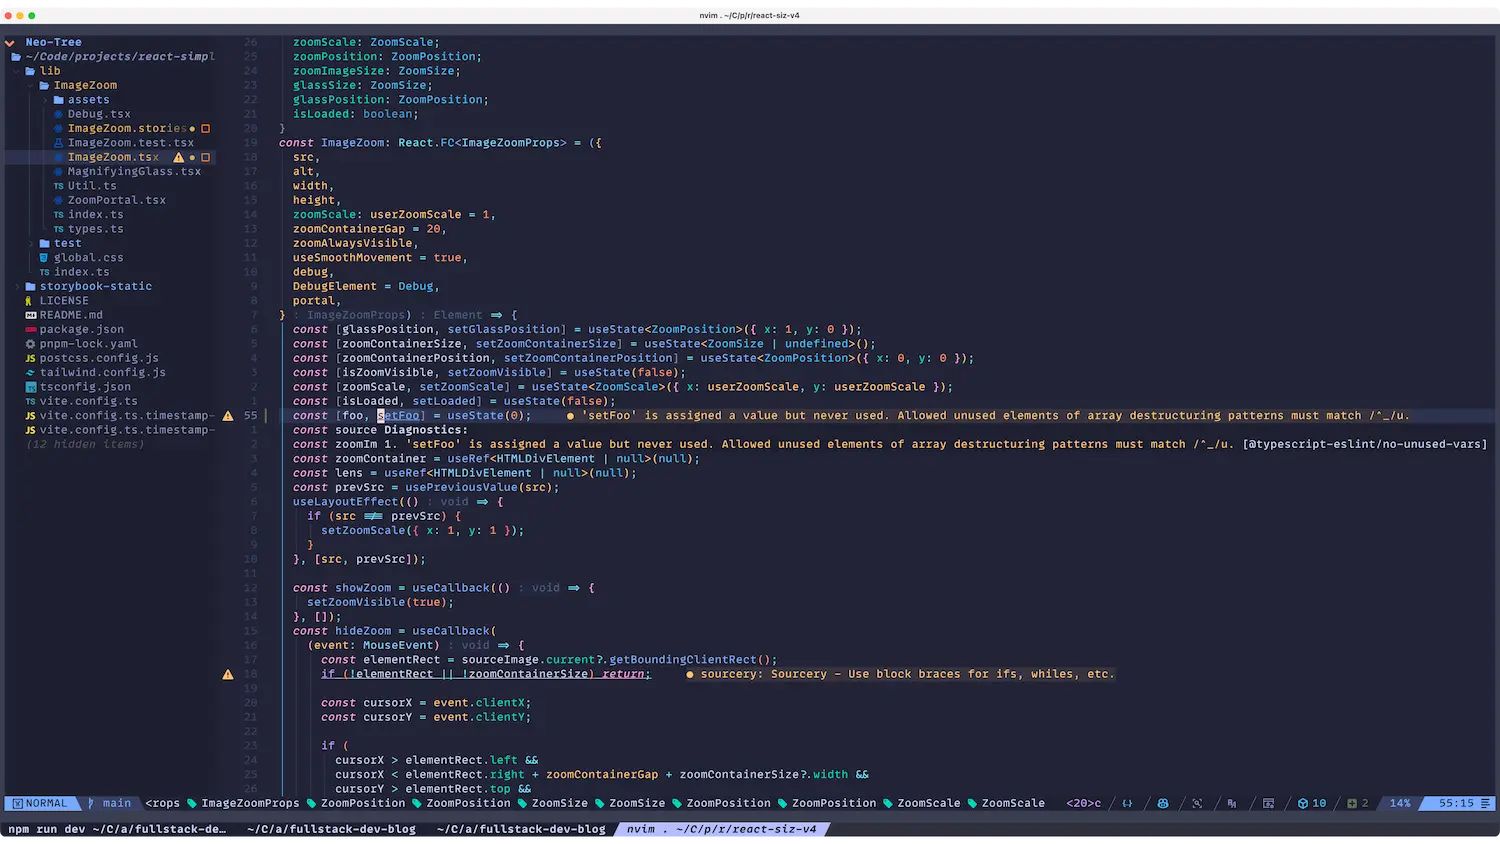The width and height of the screenshot is (1500, 844).
Task: Click 'Diagnostics:' heading in the floating popup
Action: tap(426, 430)
